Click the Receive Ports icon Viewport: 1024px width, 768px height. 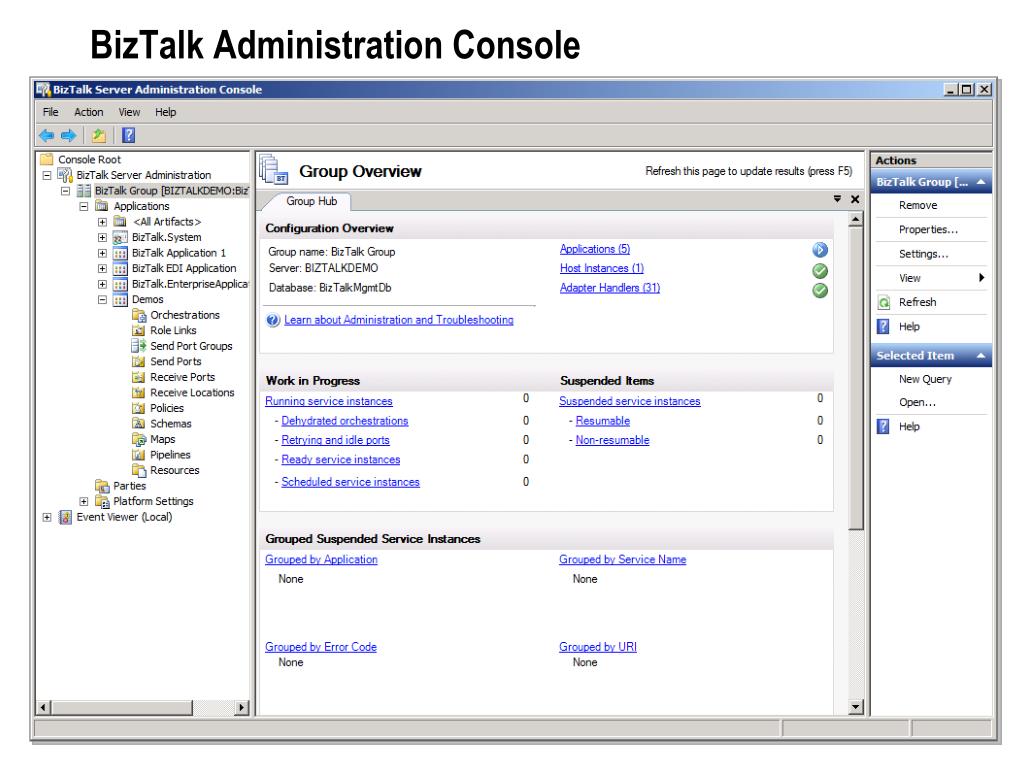pyautogui.click(x=138, y=377)
